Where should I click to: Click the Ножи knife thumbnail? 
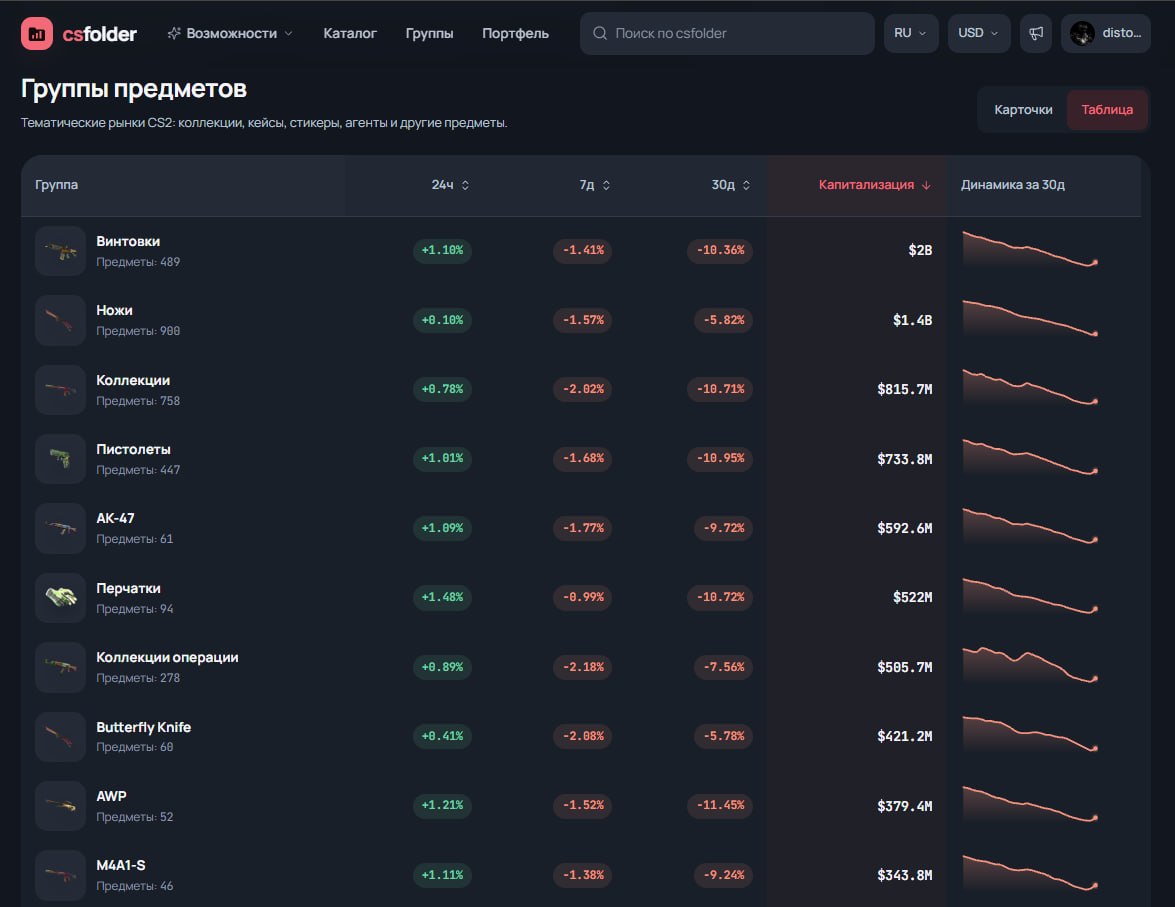click(x=61, y=320)
